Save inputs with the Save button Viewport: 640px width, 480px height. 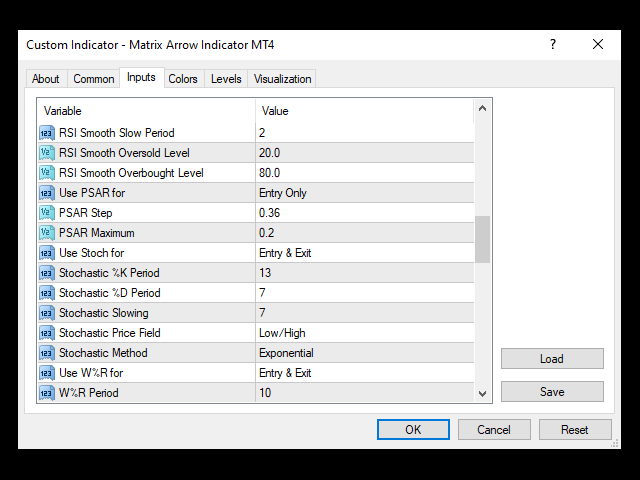[552, 391]
